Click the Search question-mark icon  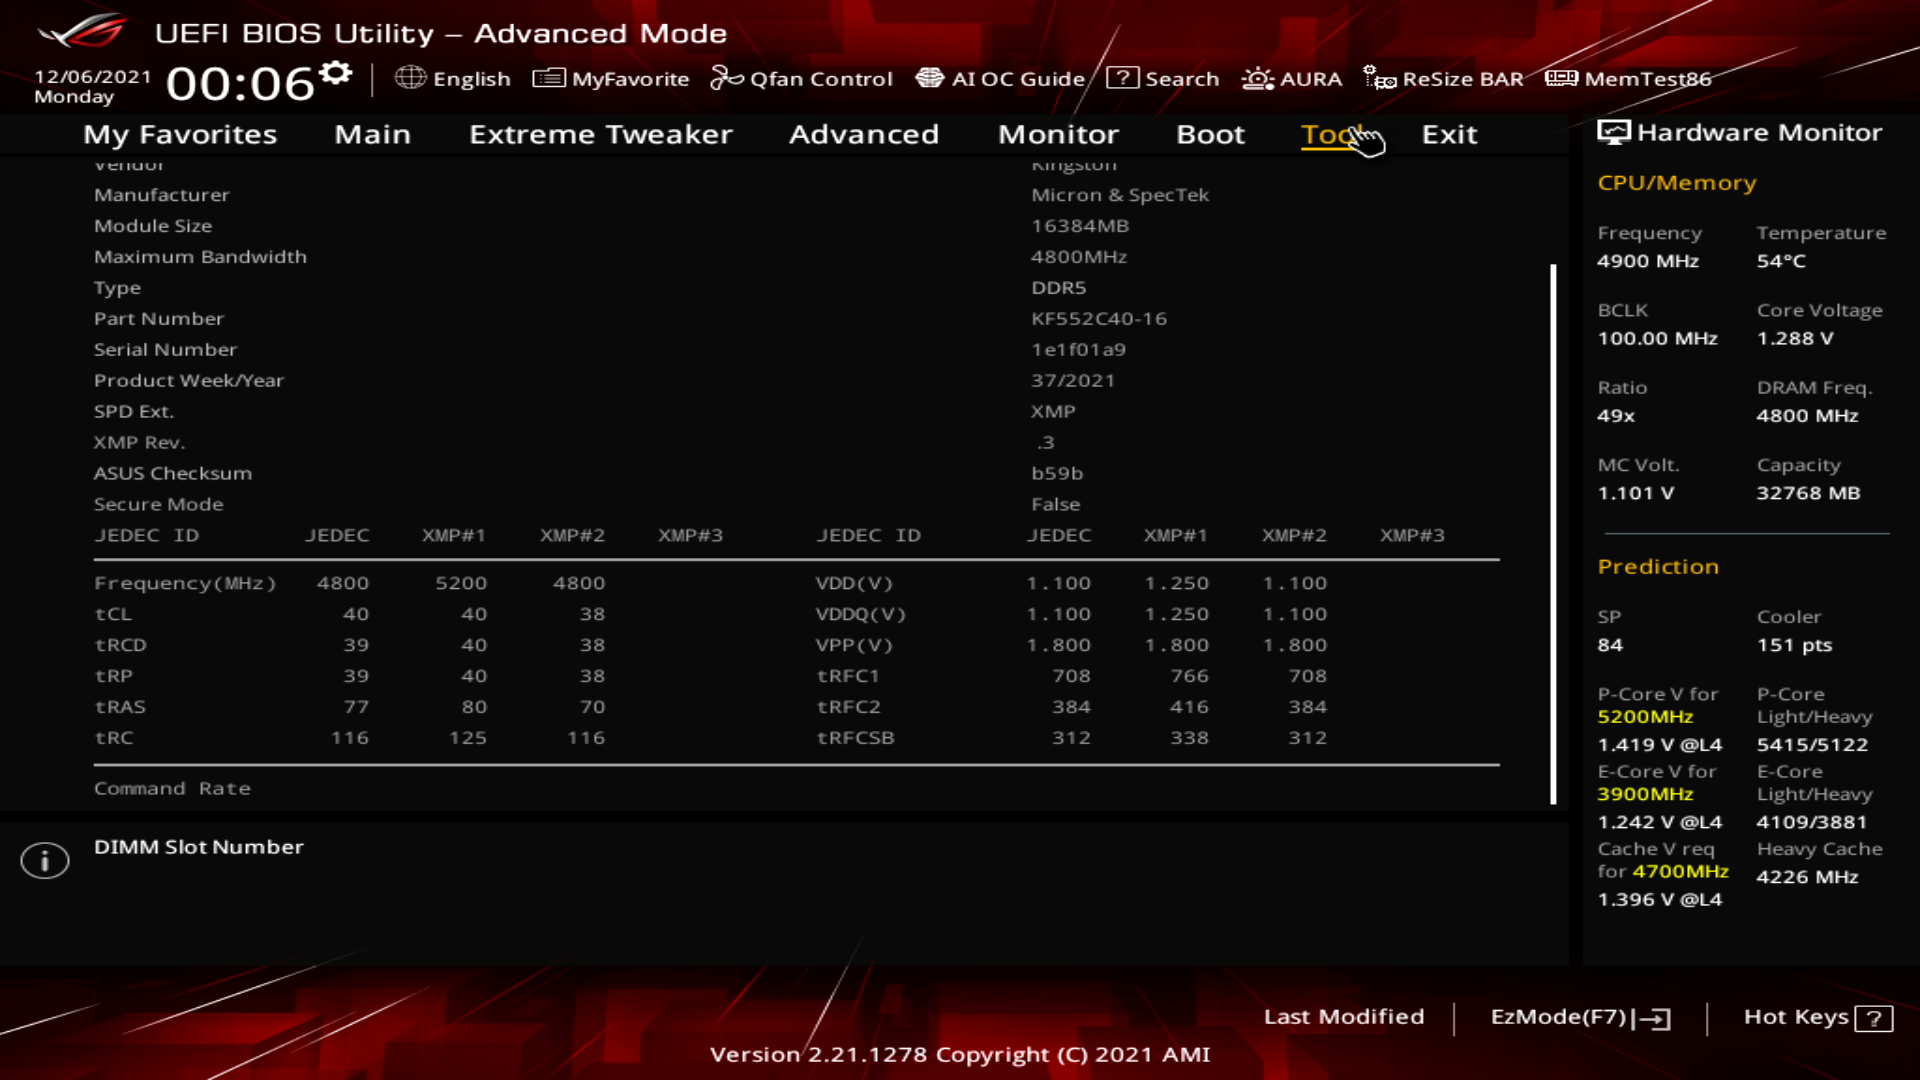pyautogui.click(x=1122, y=78)
